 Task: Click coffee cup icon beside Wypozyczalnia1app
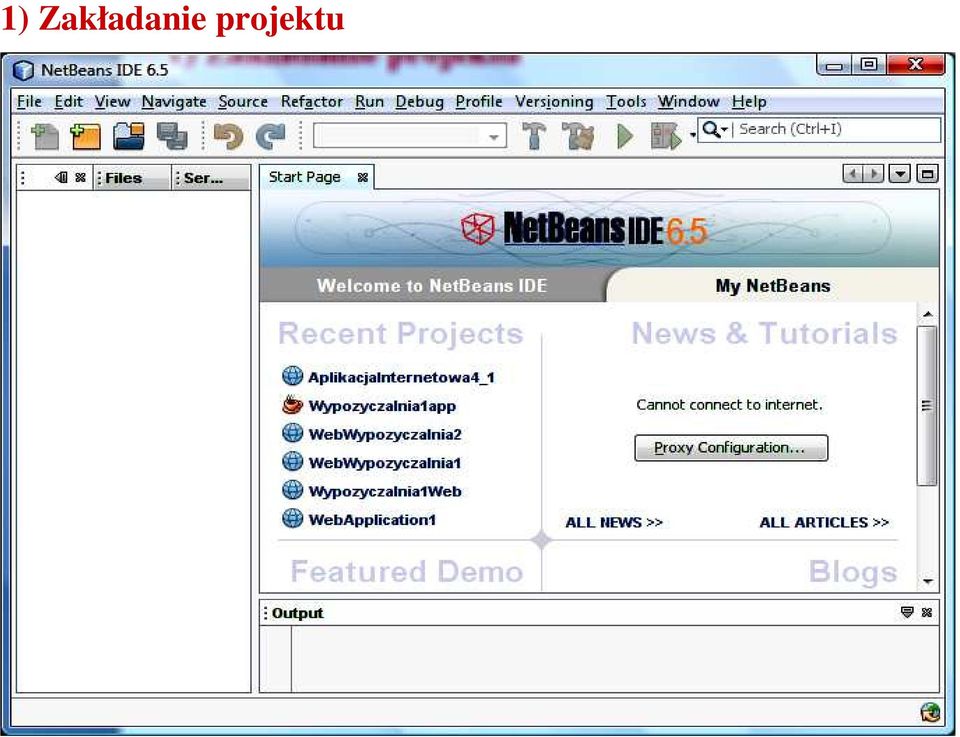pos(293,405)
